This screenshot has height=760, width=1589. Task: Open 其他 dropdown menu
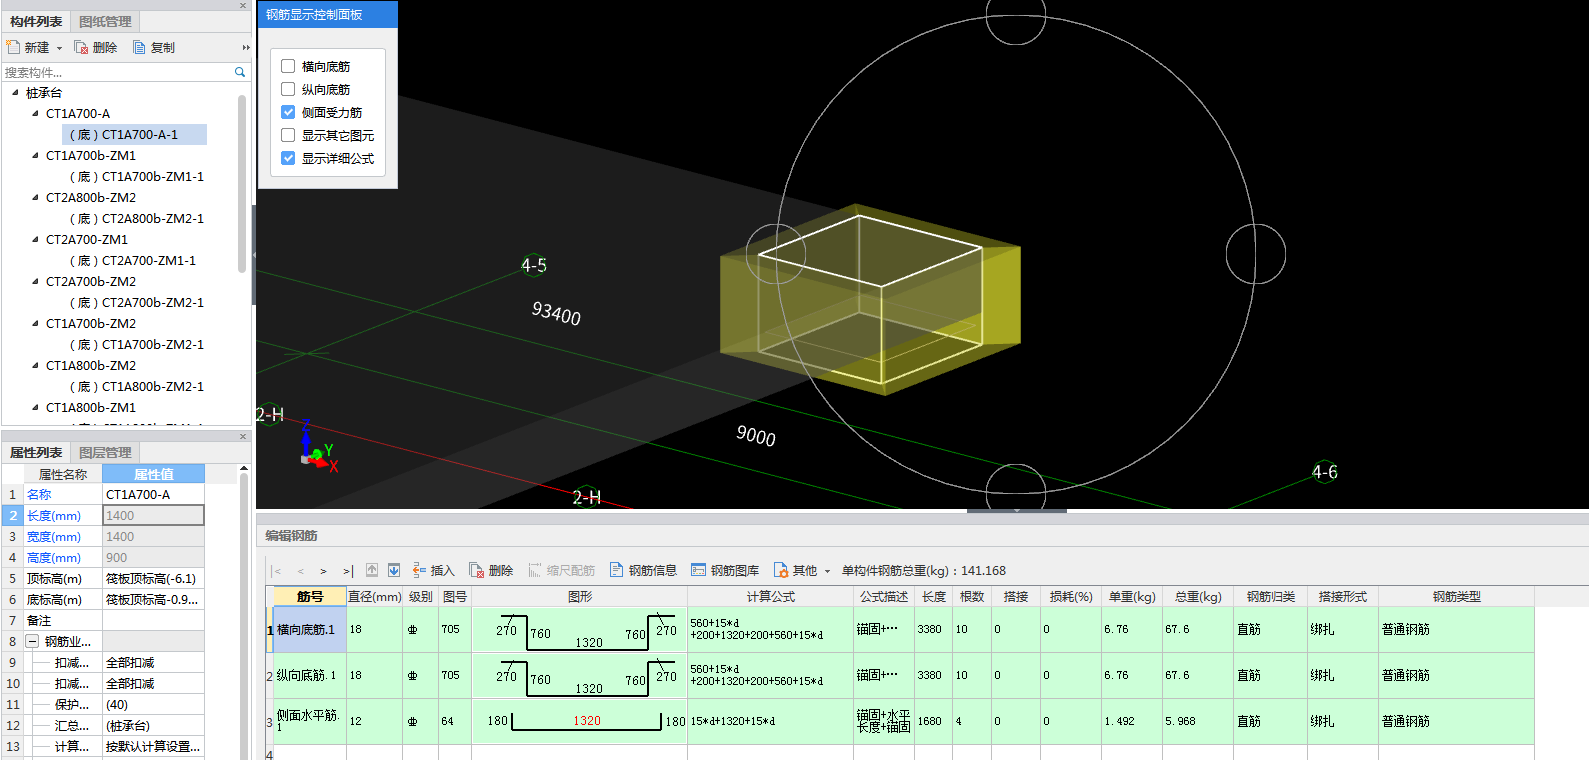pos(802,570)
